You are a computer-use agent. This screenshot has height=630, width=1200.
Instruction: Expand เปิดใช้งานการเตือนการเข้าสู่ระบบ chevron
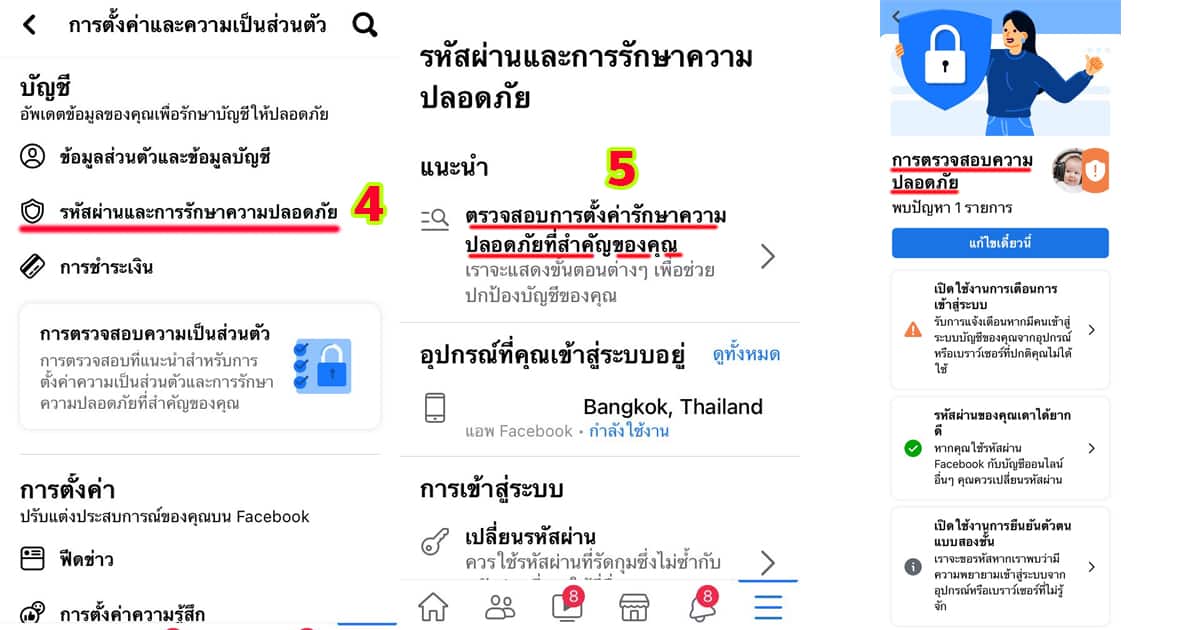[1091, 329]
